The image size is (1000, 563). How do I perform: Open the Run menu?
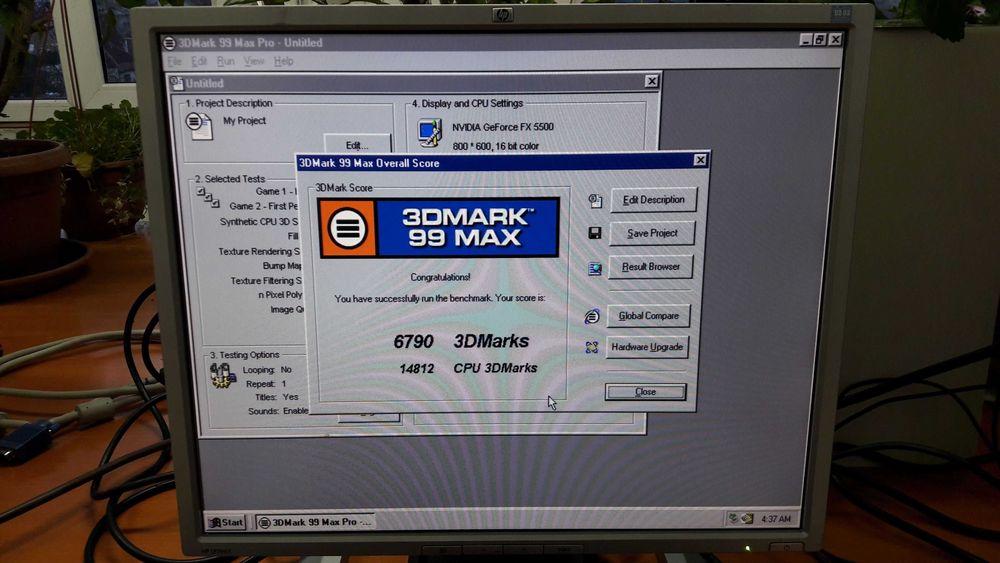point(225,61)
